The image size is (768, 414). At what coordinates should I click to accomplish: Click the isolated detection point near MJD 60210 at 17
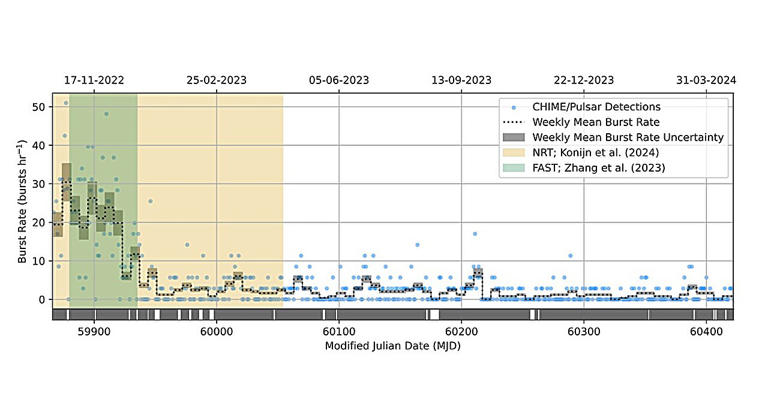click(x=475, y=234)
